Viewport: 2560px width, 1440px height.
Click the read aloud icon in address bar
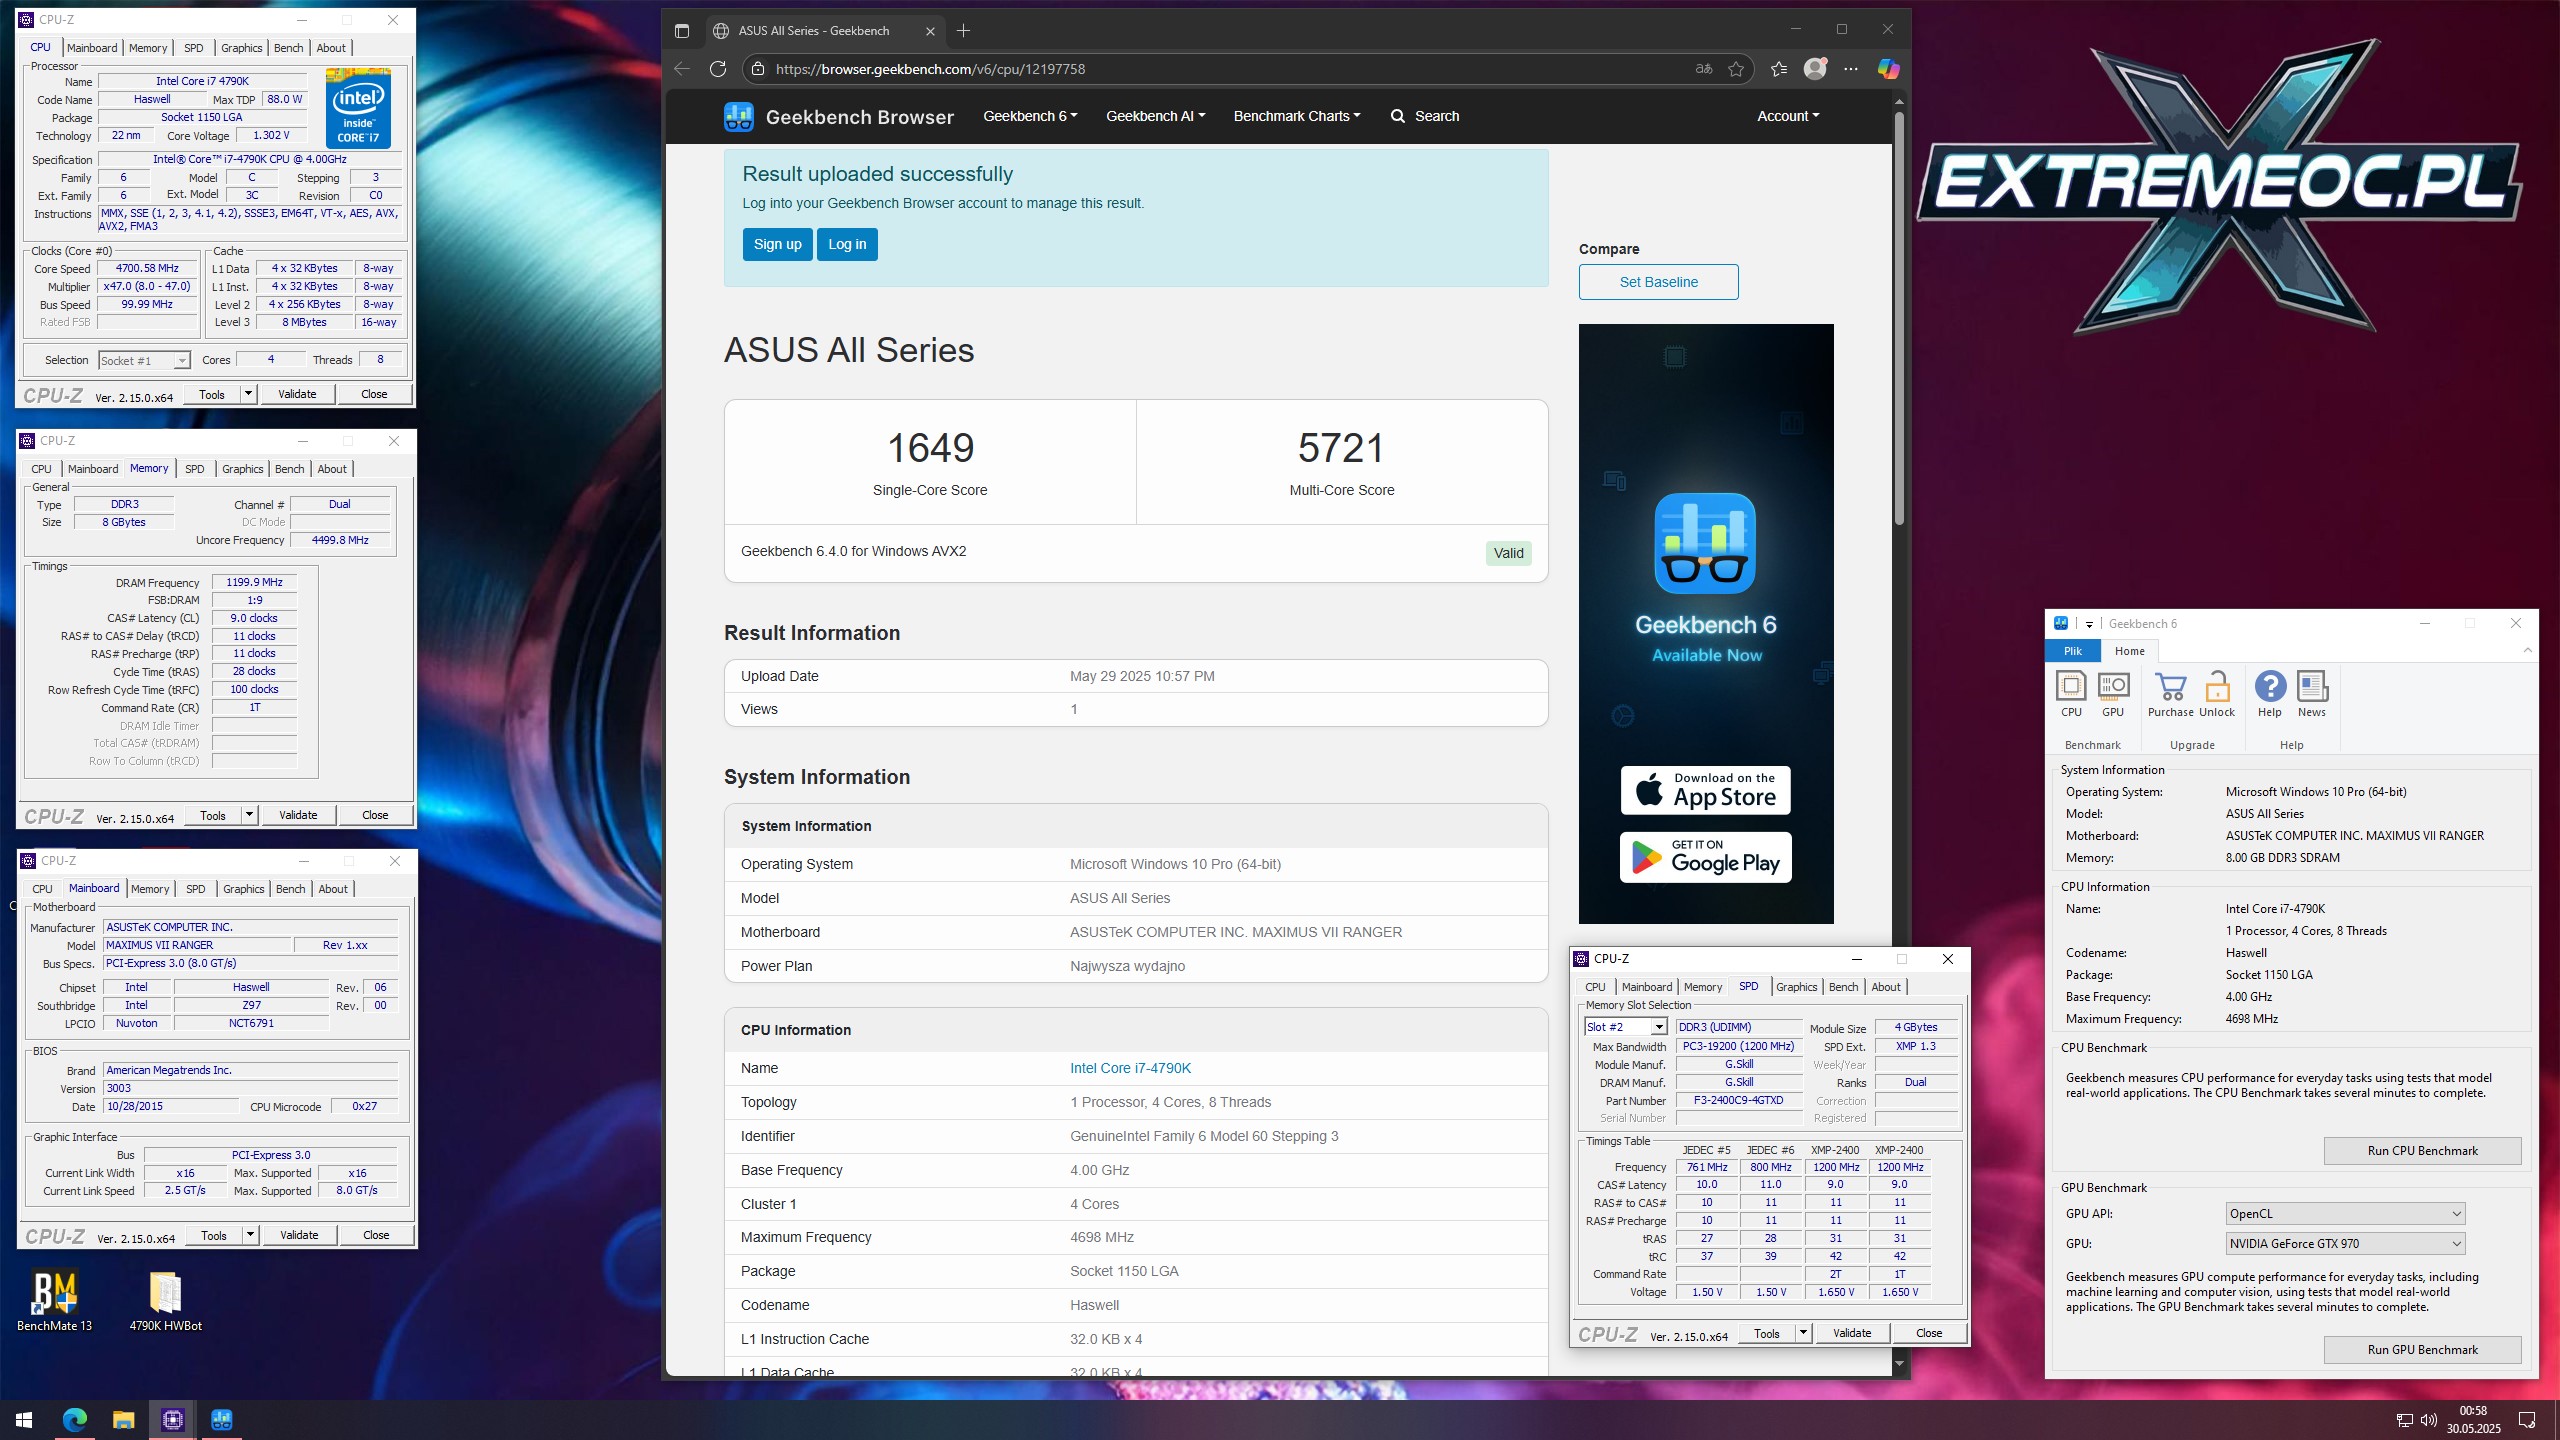click(1704, 69)
